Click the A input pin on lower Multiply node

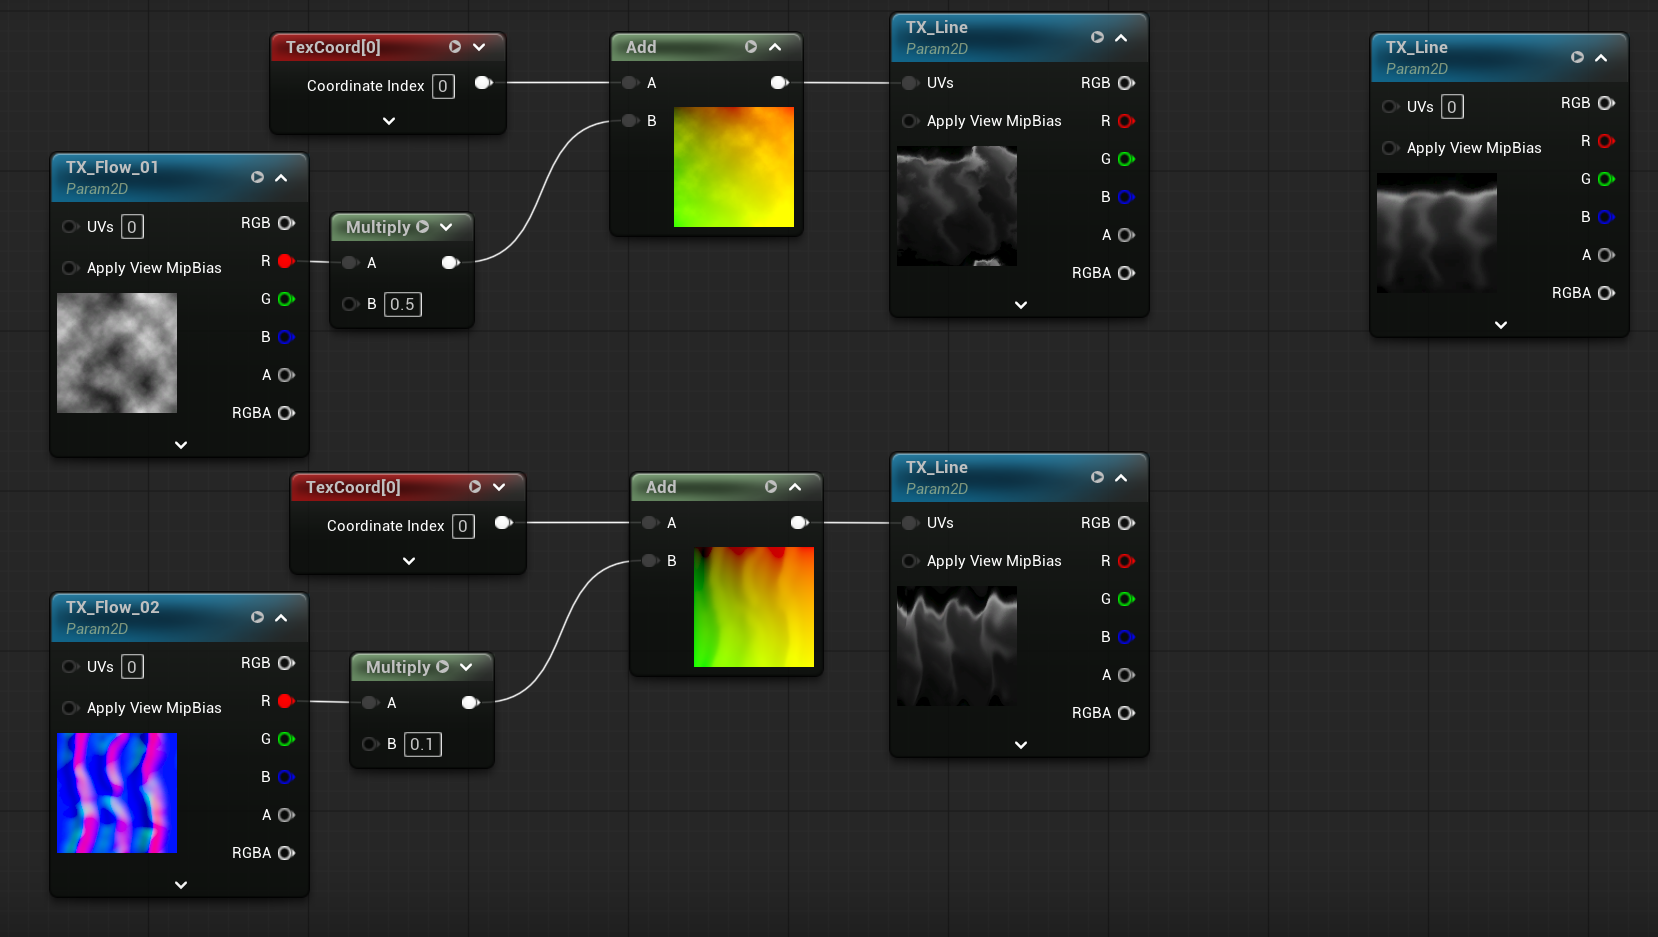[x=370, y=703]
